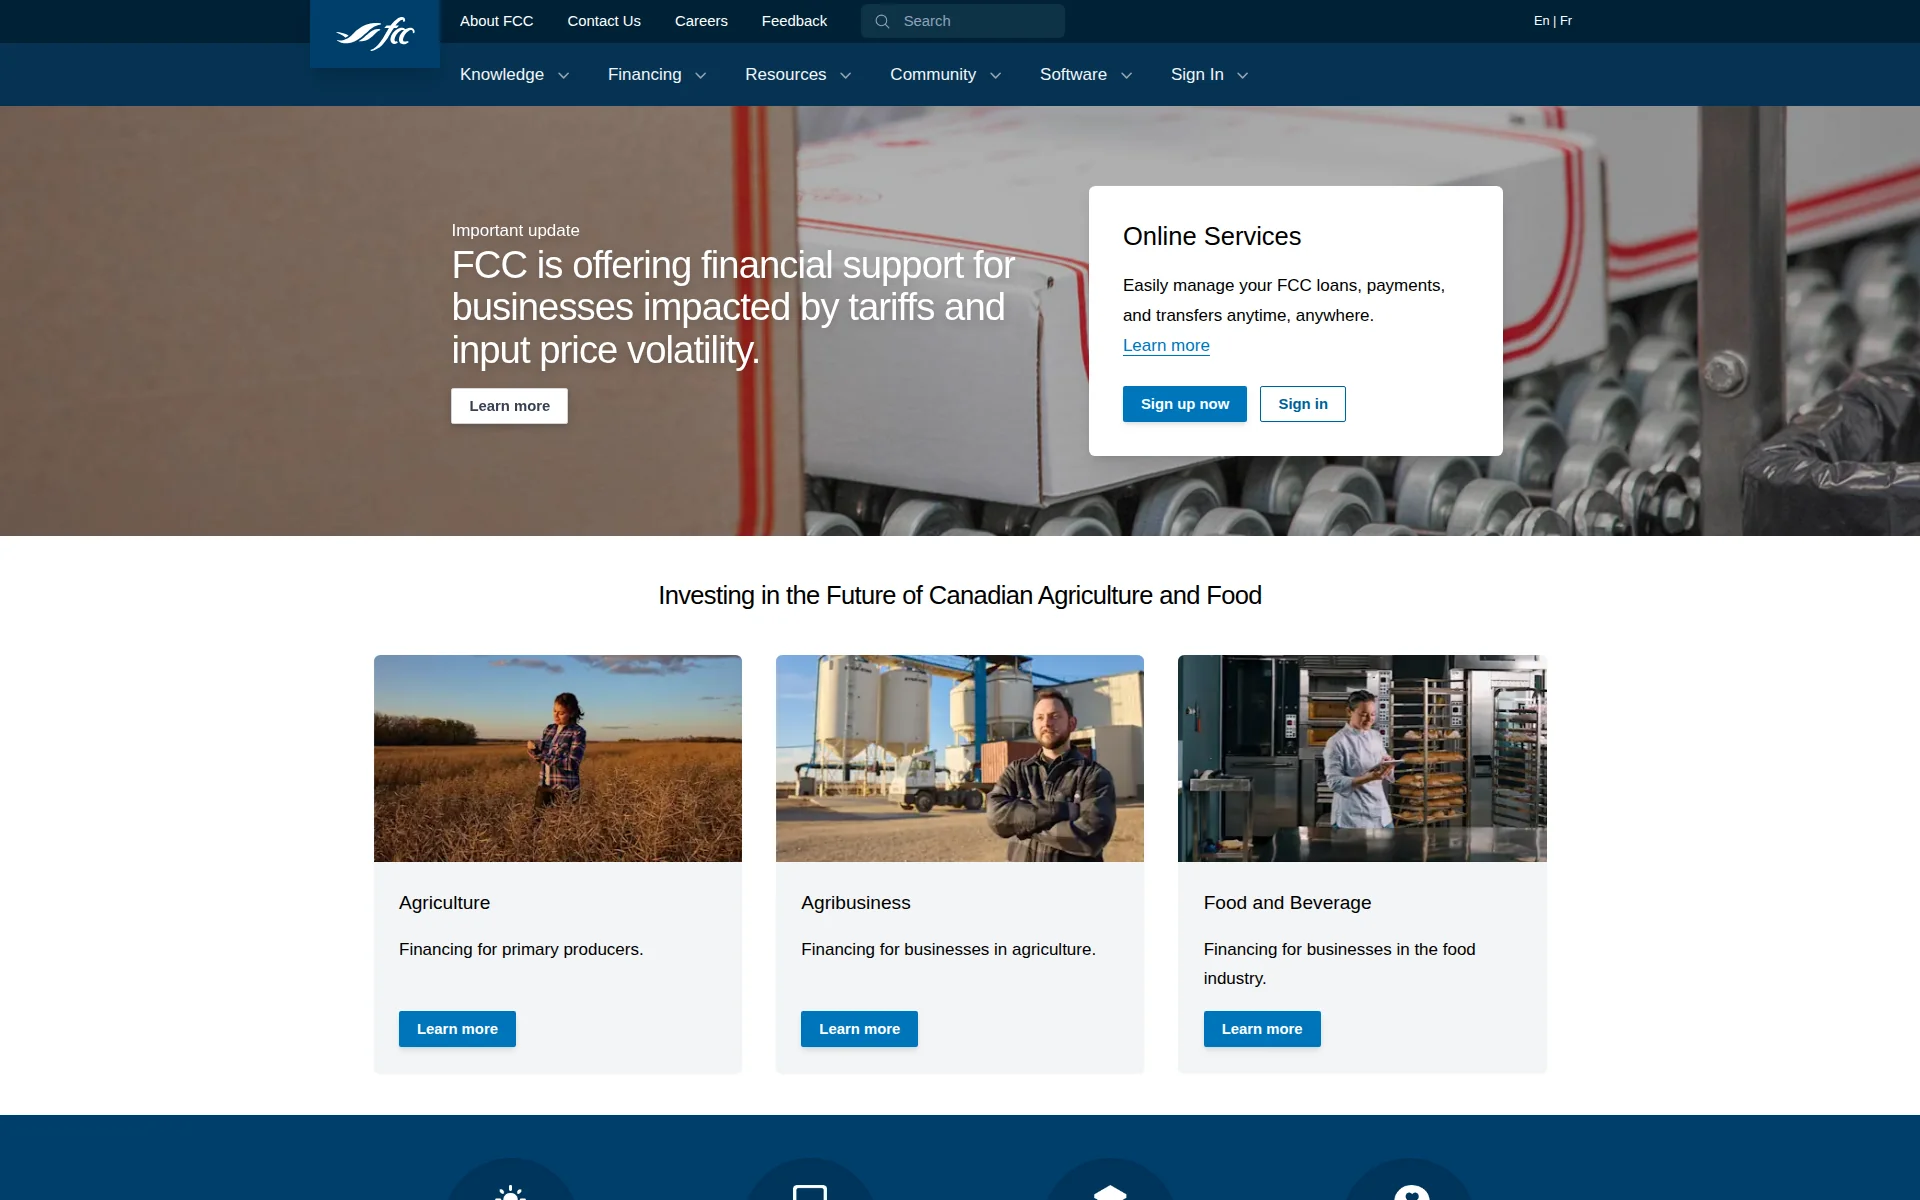Expand the Resources menu chevron
This screenshot has height=1200, width=1920.
point(845,75)
